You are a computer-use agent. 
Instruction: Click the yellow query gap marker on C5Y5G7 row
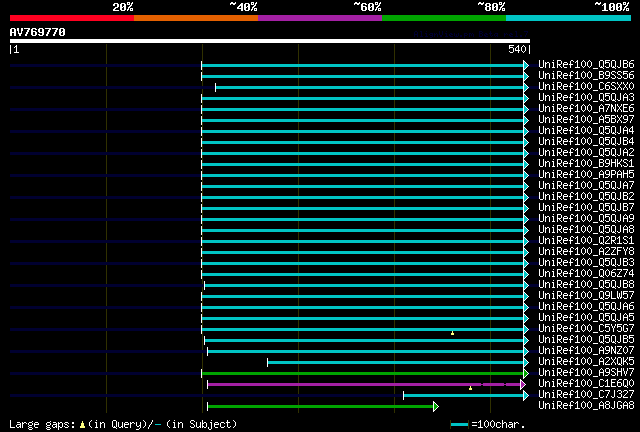pos(452,333)
